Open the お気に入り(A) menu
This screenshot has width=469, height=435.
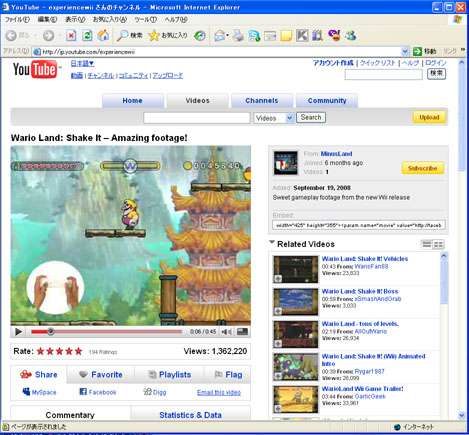coord(110,20)
